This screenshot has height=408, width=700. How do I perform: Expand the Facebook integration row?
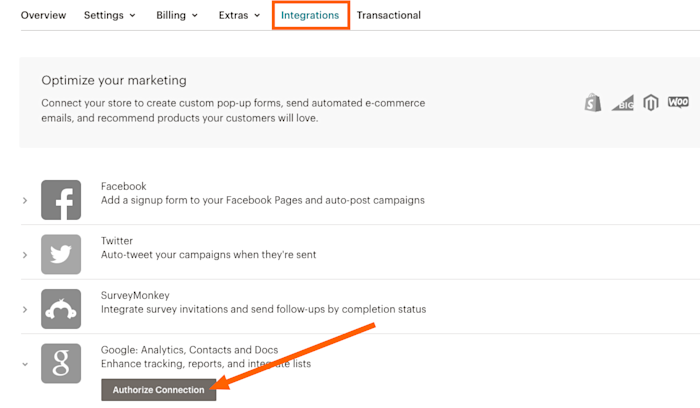click(25, 200)
